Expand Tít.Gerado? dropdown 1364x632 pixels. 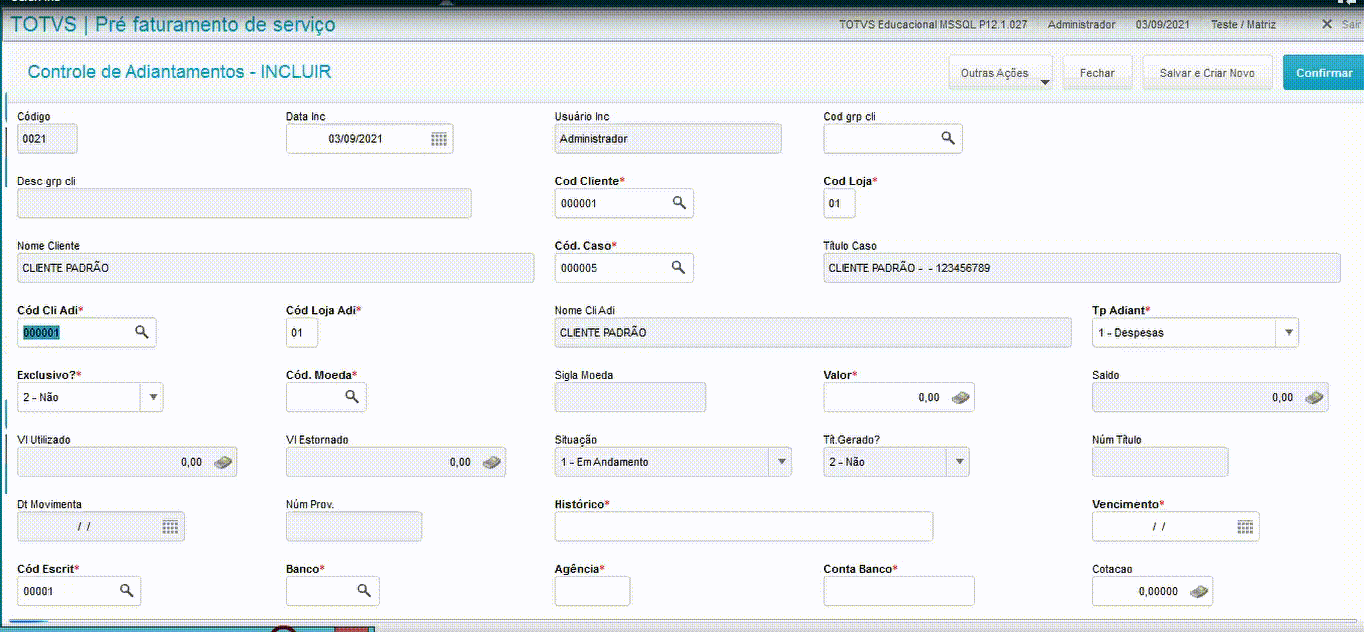point(959,462)
